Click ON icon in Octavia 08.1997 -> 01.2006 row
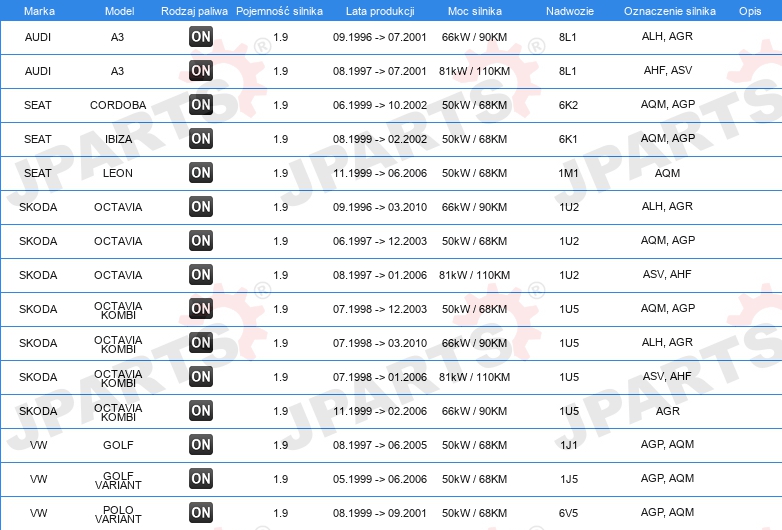 pos(201,274)
